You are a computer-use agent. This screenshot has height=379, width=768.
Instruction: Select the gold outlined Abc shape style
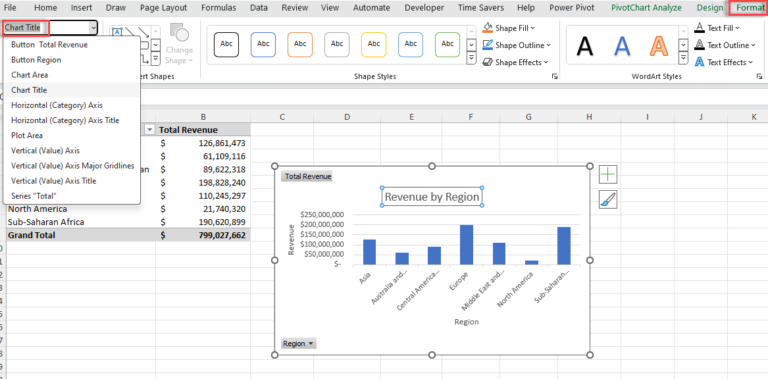pos(374,44)
